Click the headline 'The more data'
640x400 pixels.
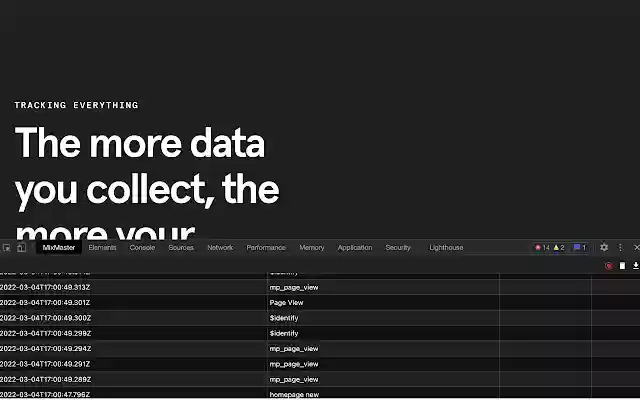point(140,143)
